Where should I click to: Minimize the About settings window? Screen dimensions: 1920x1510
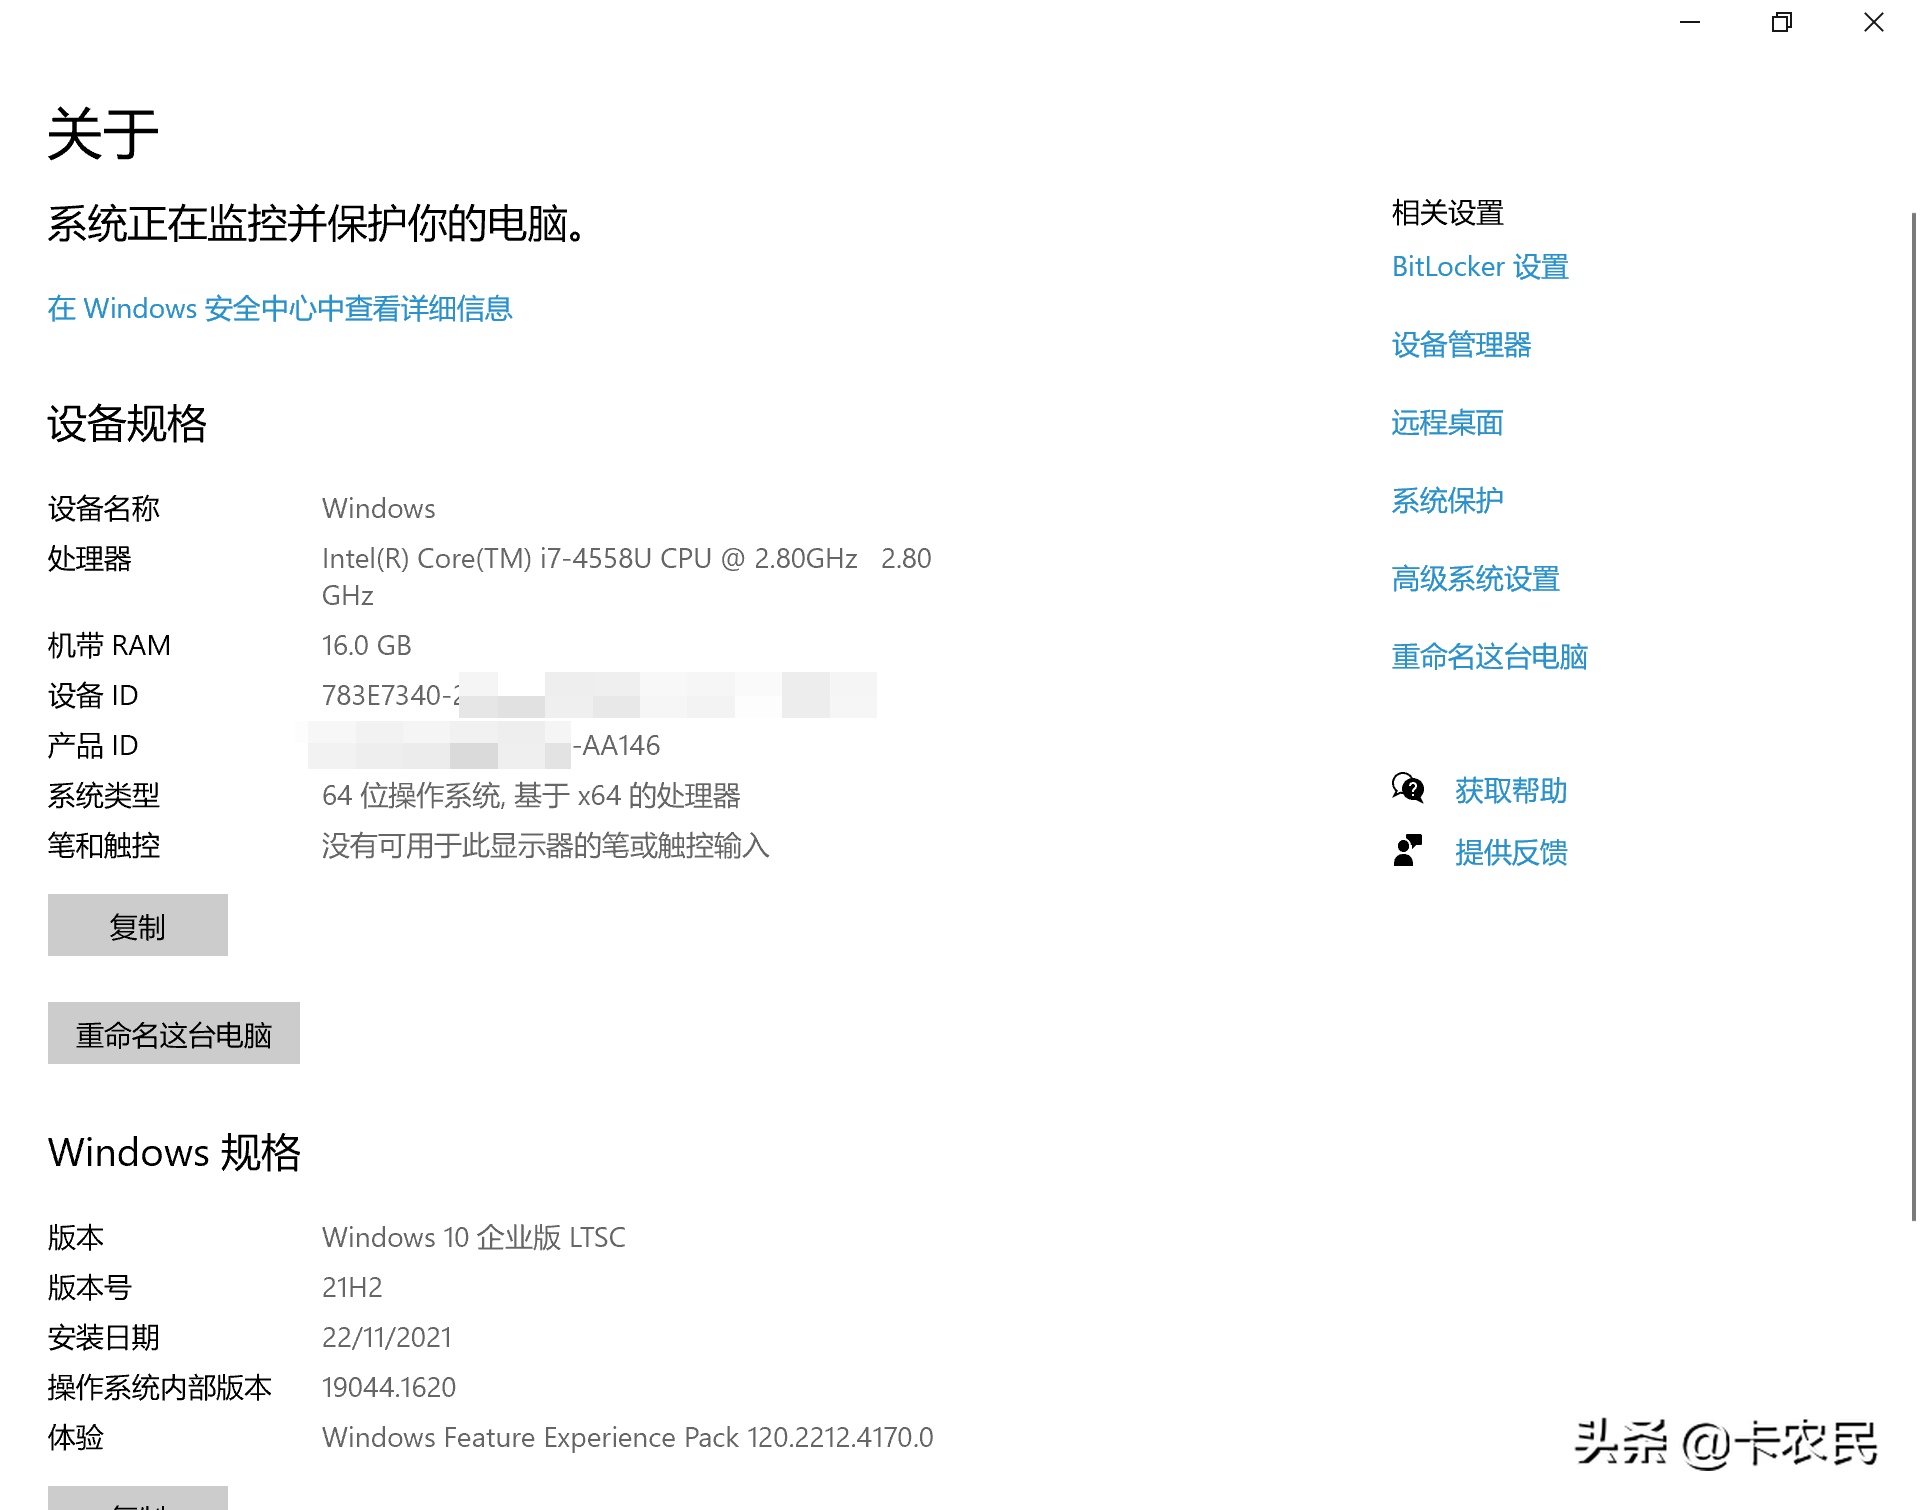point(1690,22)
